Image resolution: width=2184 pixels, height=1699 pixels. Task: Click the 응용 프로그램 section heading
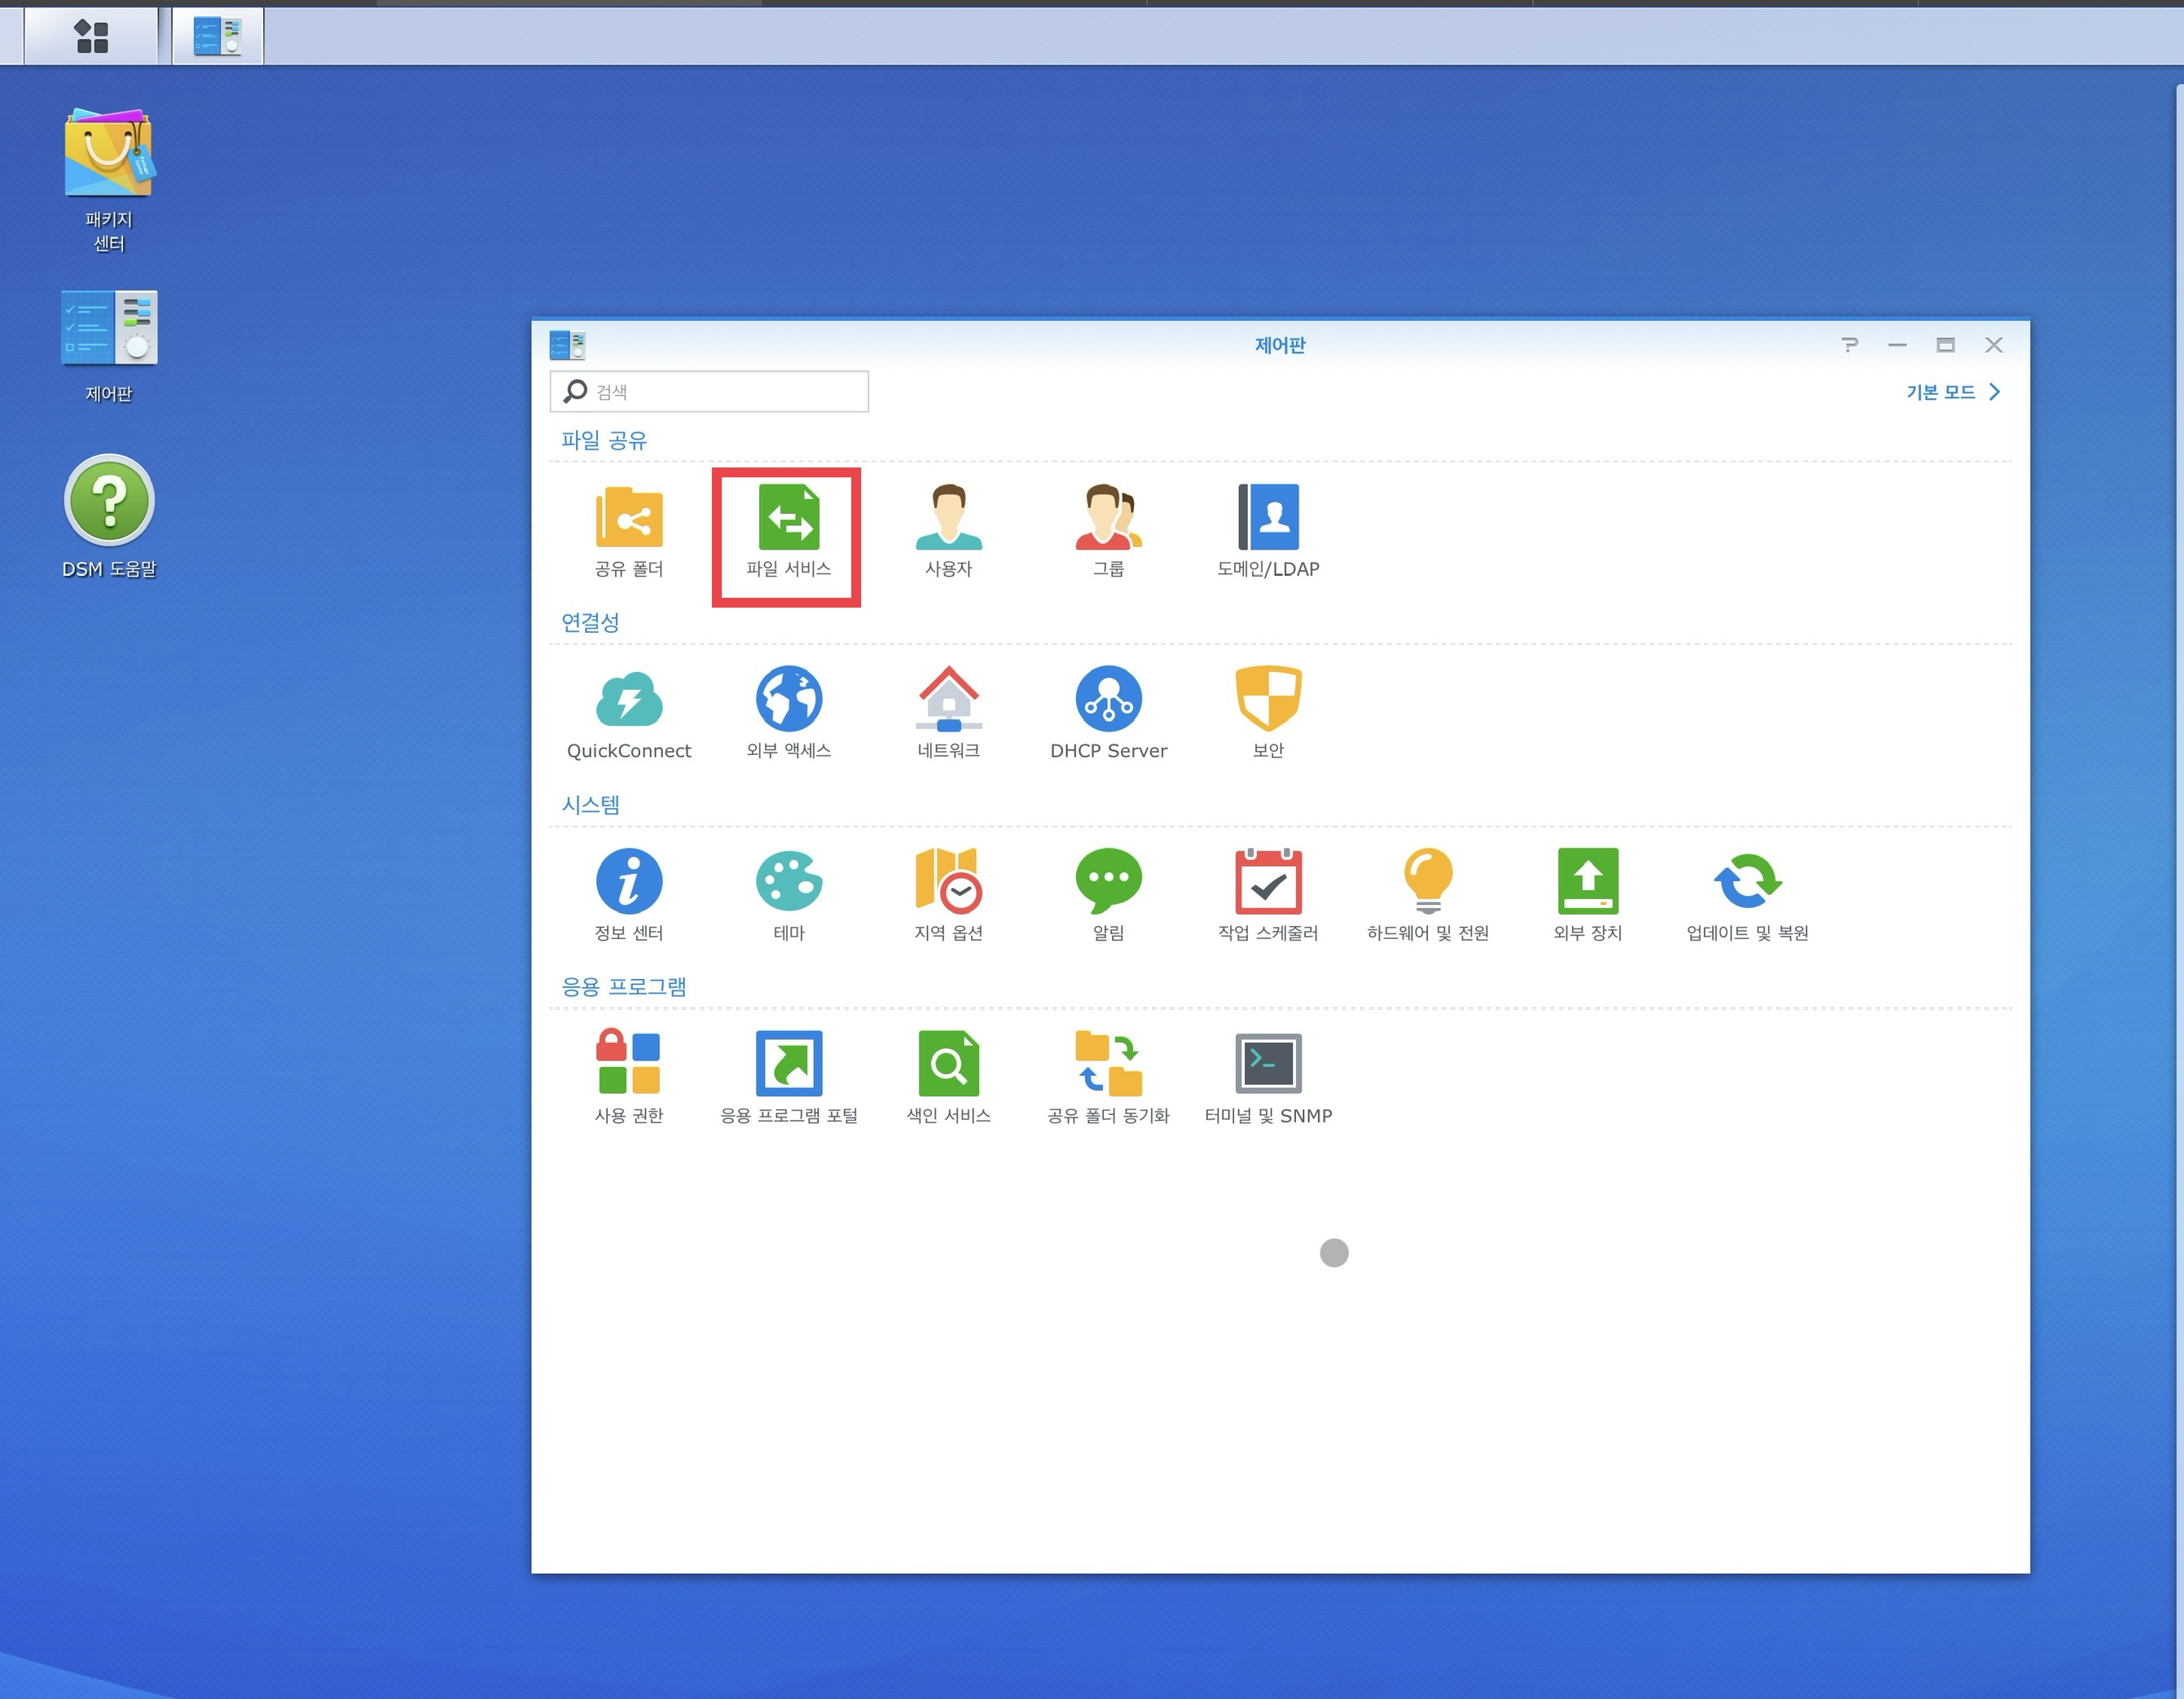click(623, 986)
